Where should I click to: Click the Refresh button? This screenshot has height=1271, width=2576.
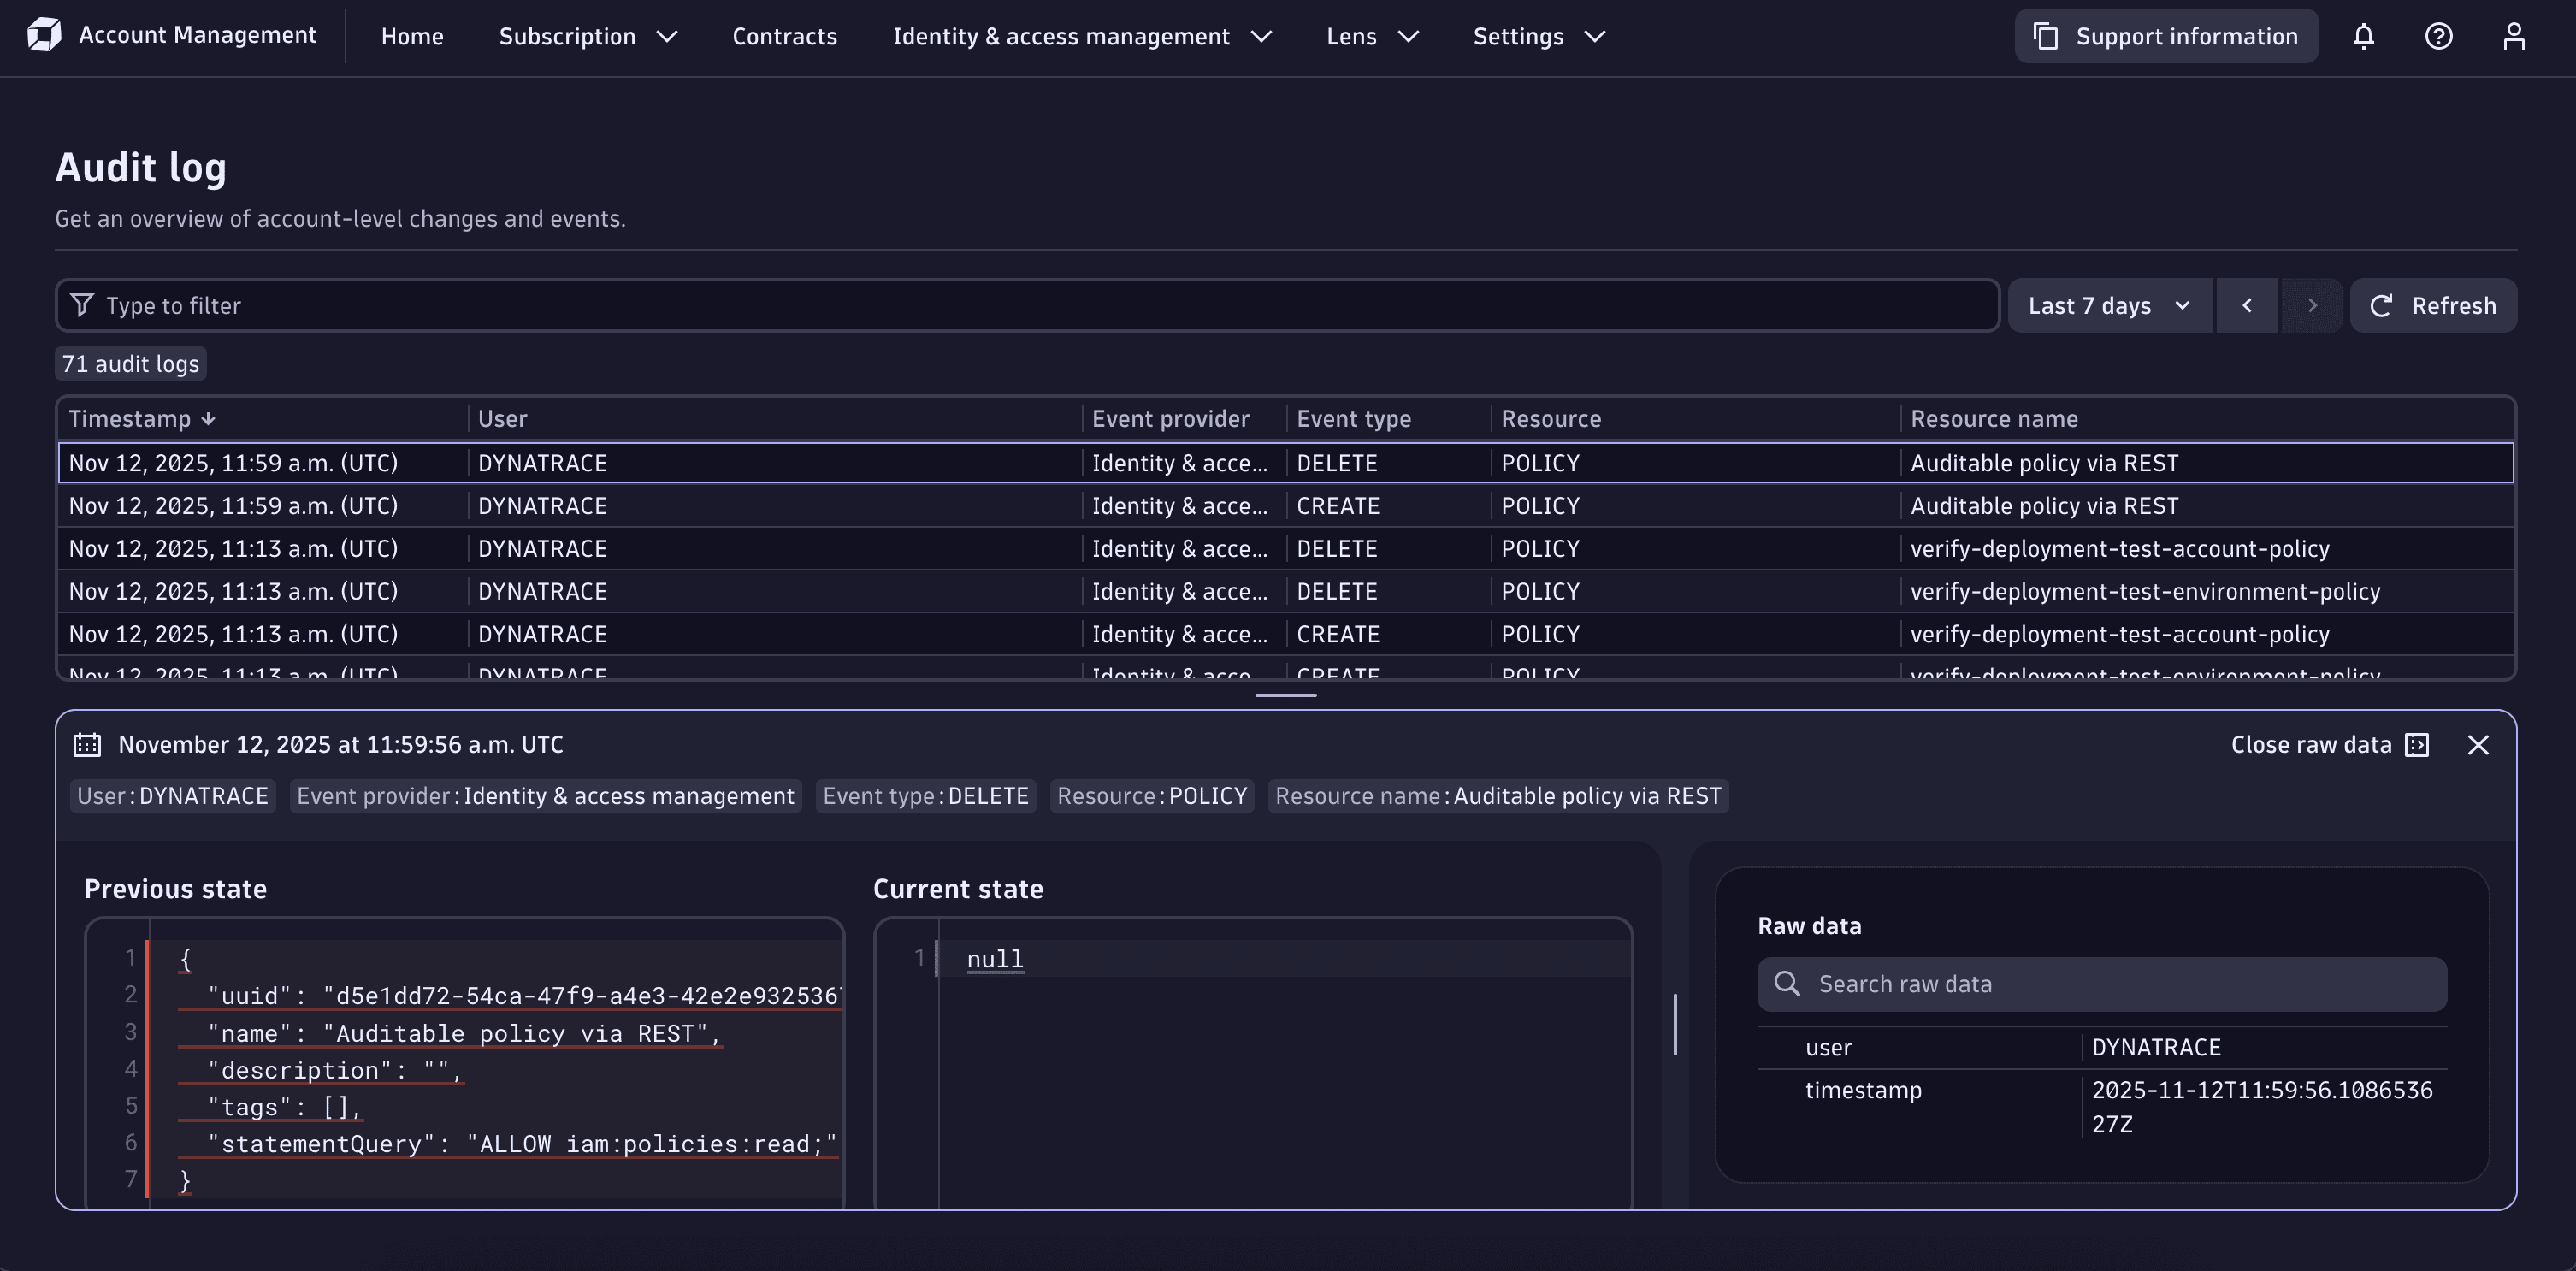tap(2434, 305)
